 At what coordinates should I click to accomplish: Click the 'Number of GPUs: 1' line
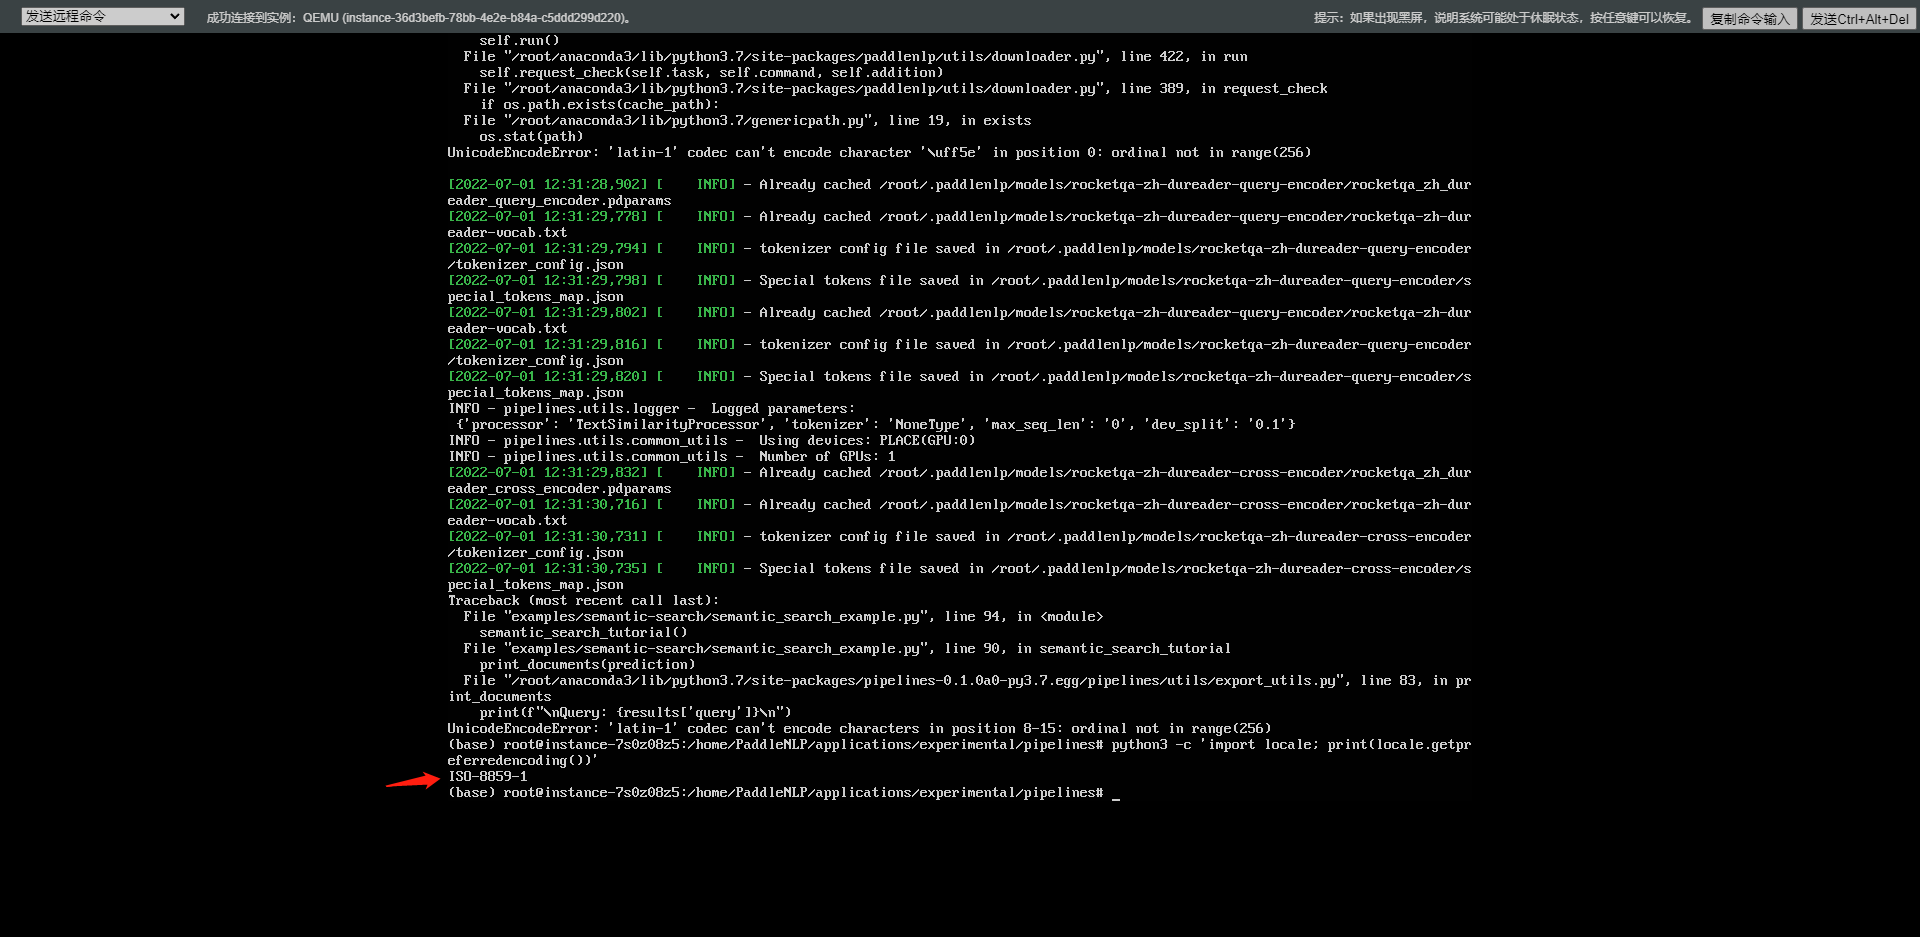[671, 457]
